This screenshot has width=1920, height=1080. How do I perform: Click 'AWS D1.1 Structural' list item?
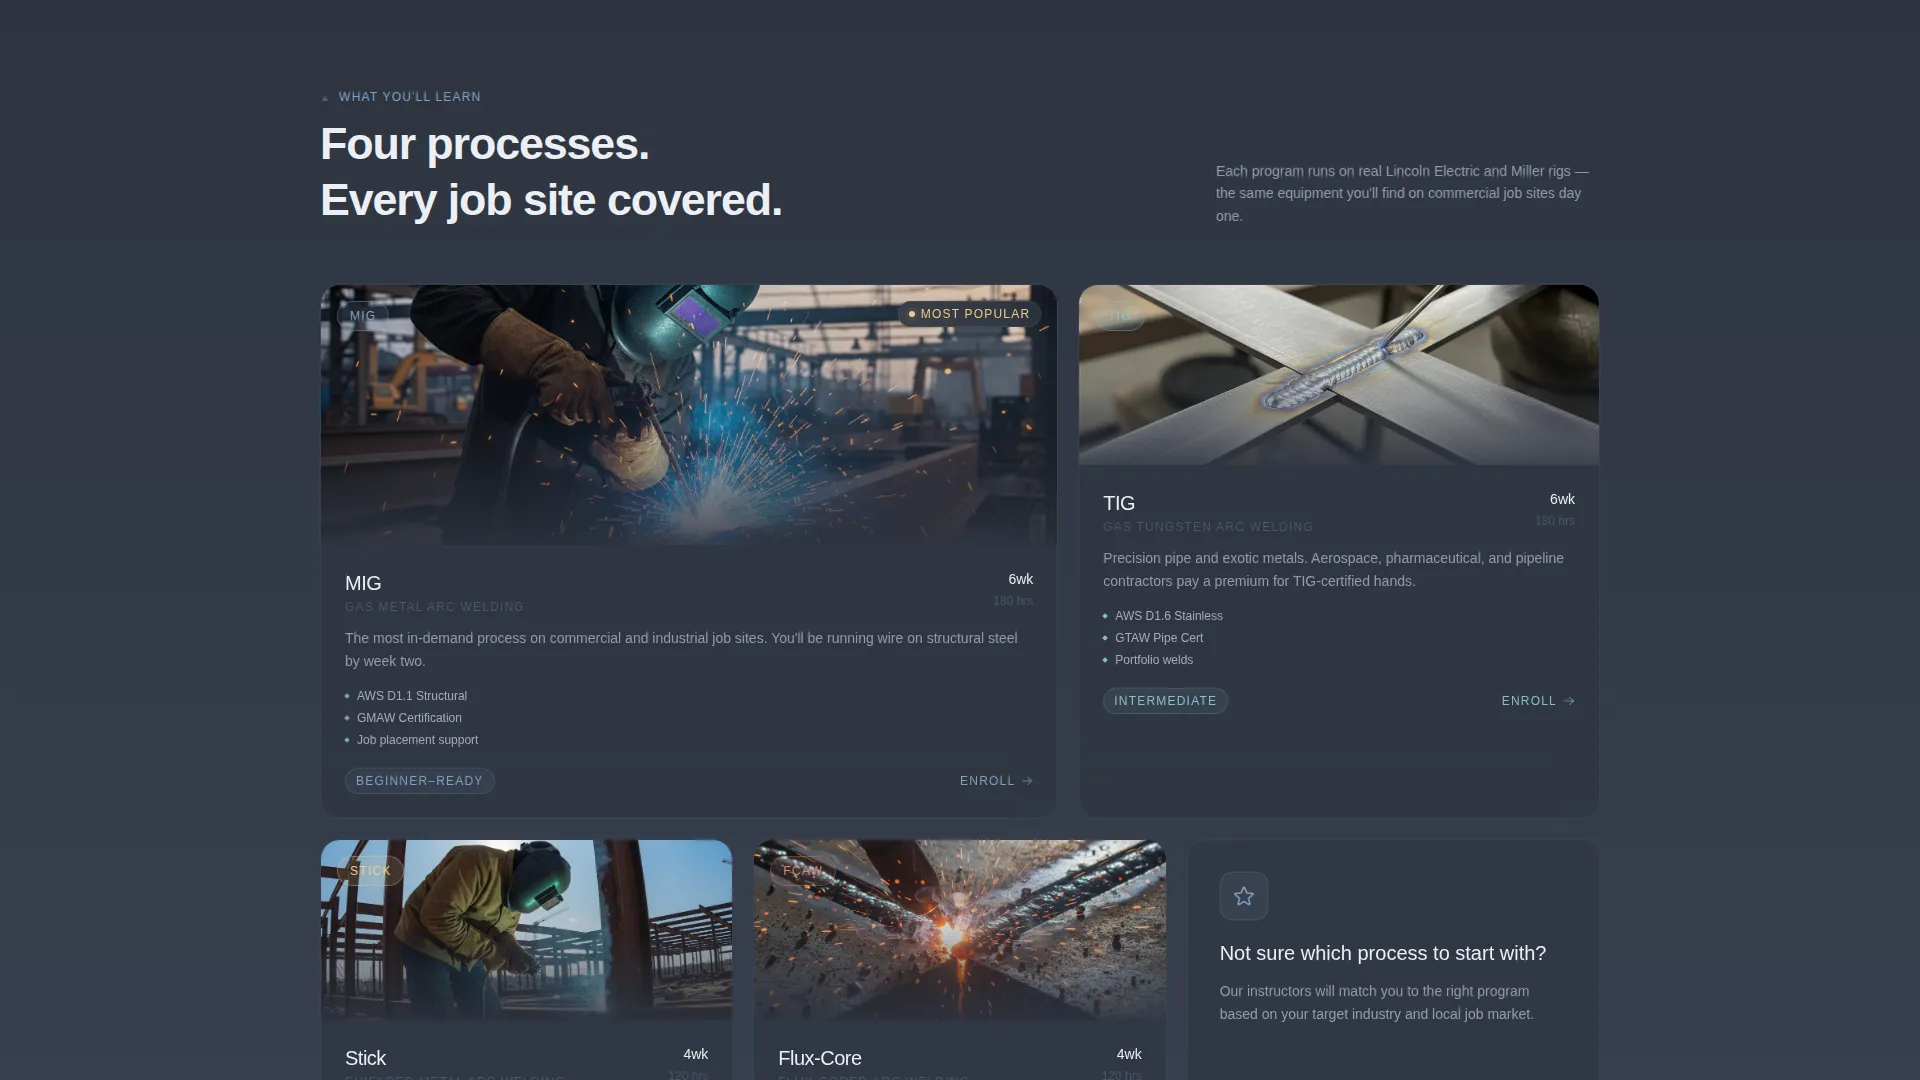412,696
